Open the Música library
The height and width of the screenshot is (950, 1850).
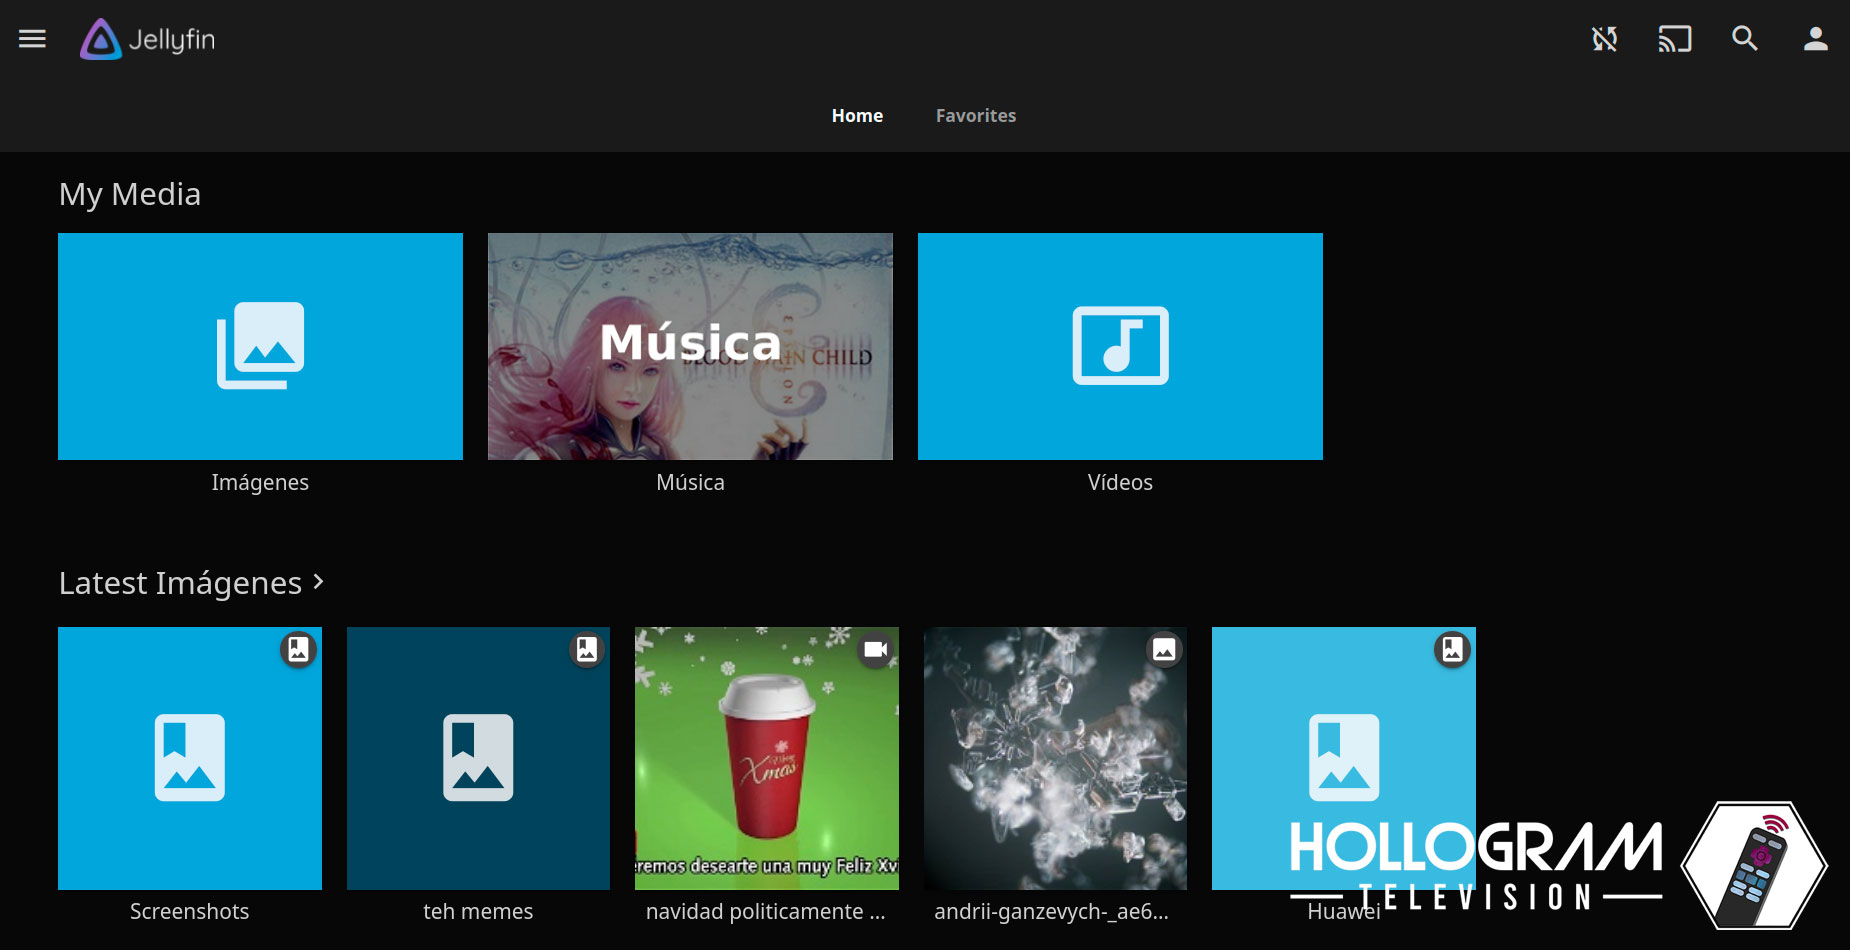click(x=690, y=347)
